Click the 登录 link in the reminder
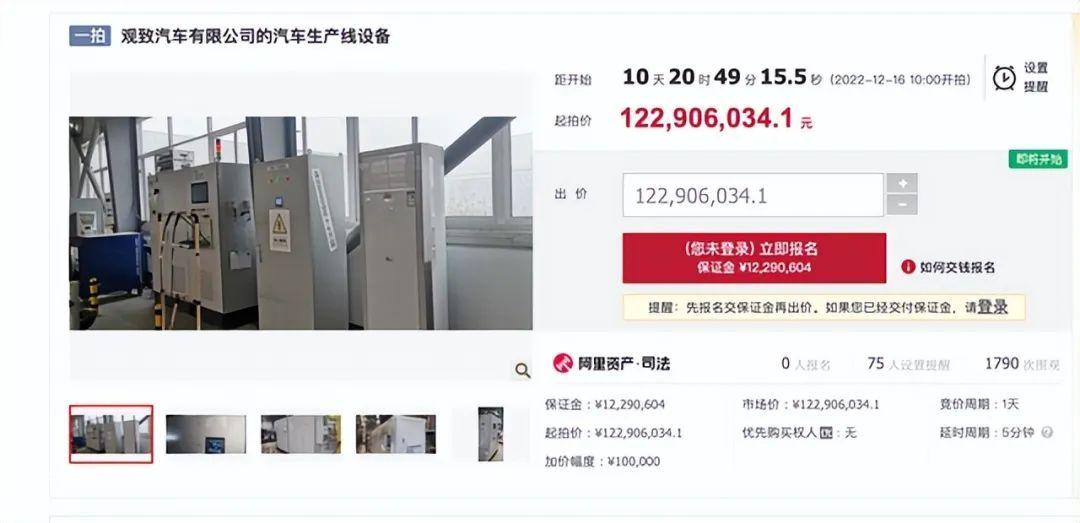This screenshot has width=1080, height=523. [993, 307]
